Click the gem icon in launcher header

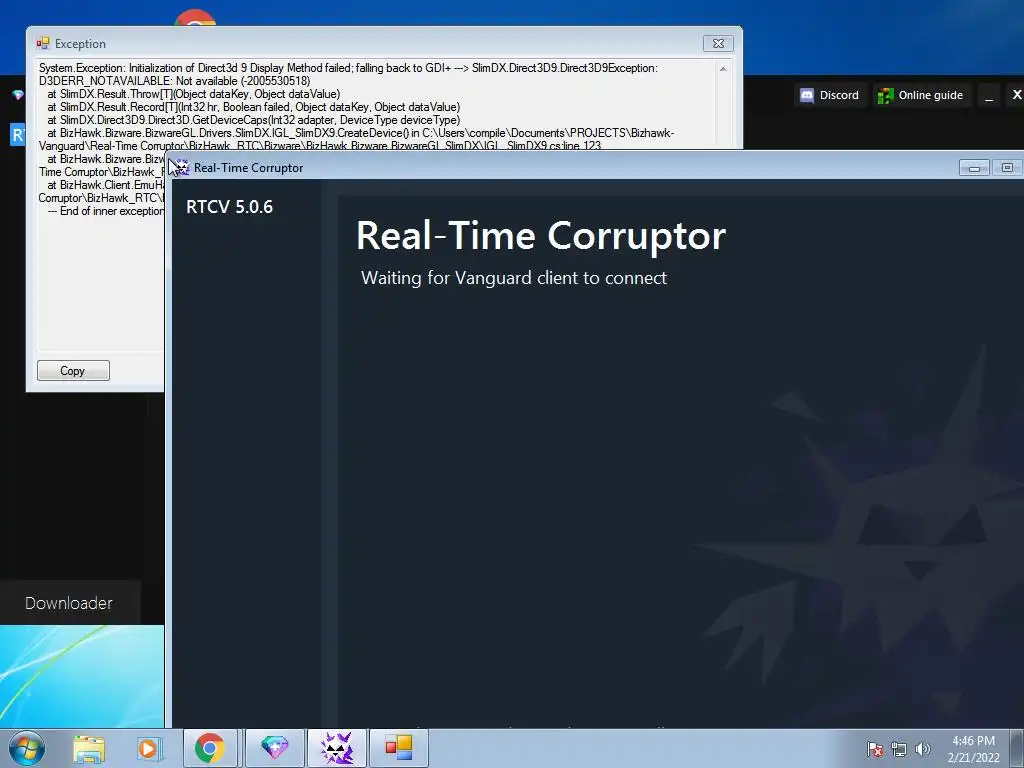(18, 95)
